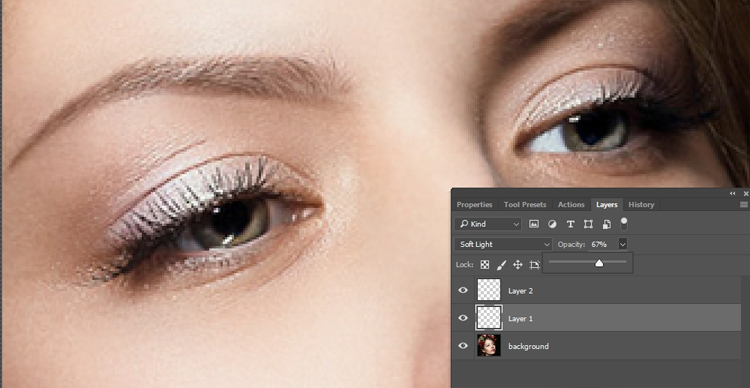Click the type layer filter icon
The height and width of the screenshot is (388, 750).
pos(570,224)
